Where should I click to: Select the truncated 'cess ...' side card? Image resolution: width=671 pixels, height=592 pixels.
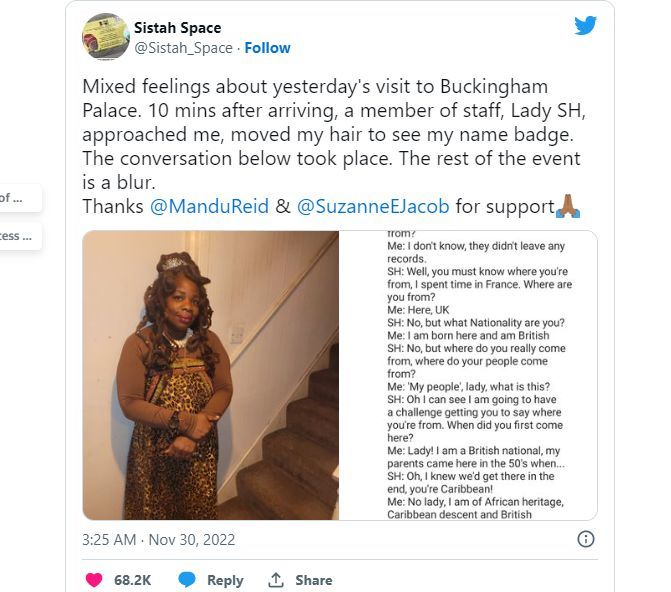click(19, 236)
